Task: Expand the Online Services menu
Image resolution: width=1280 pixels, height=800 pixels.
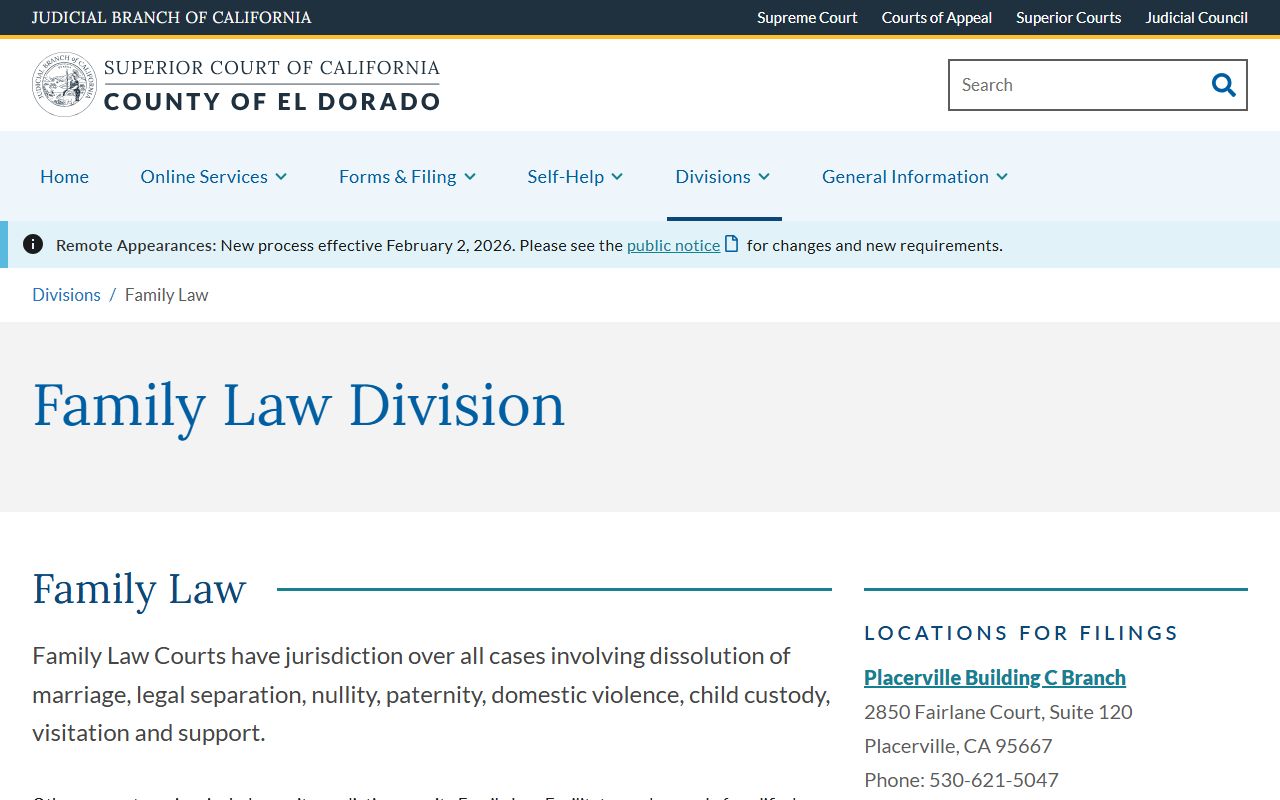Action: 214,176
